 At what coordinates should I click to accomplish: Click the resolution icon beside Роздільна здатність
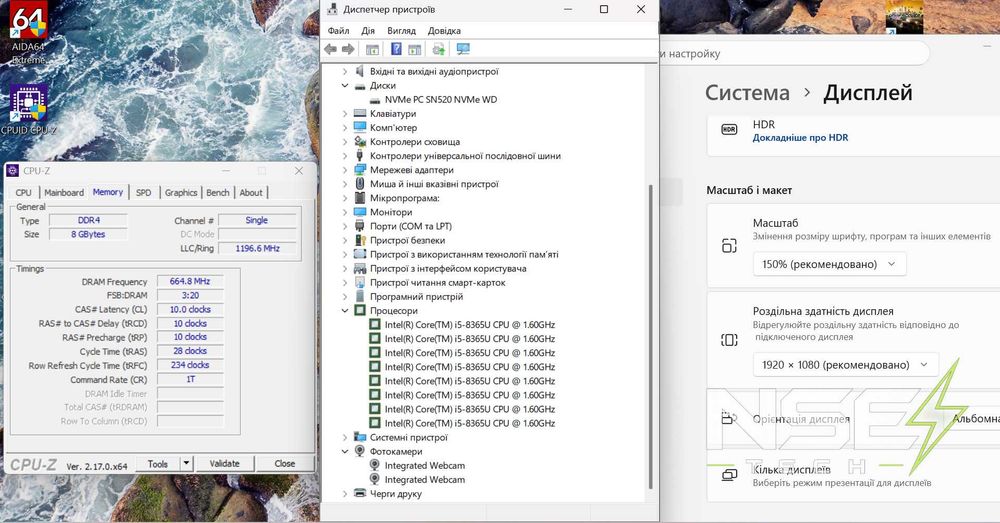729,339
